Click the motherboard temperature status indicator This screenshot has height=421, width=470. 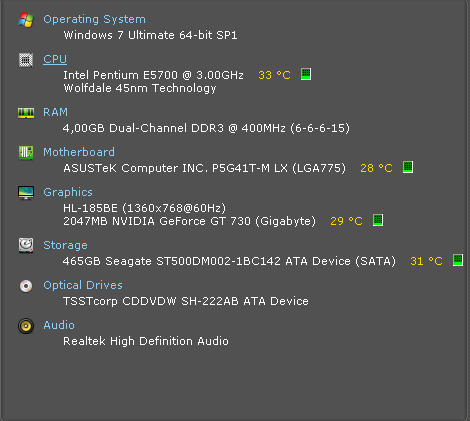(408, 167)
